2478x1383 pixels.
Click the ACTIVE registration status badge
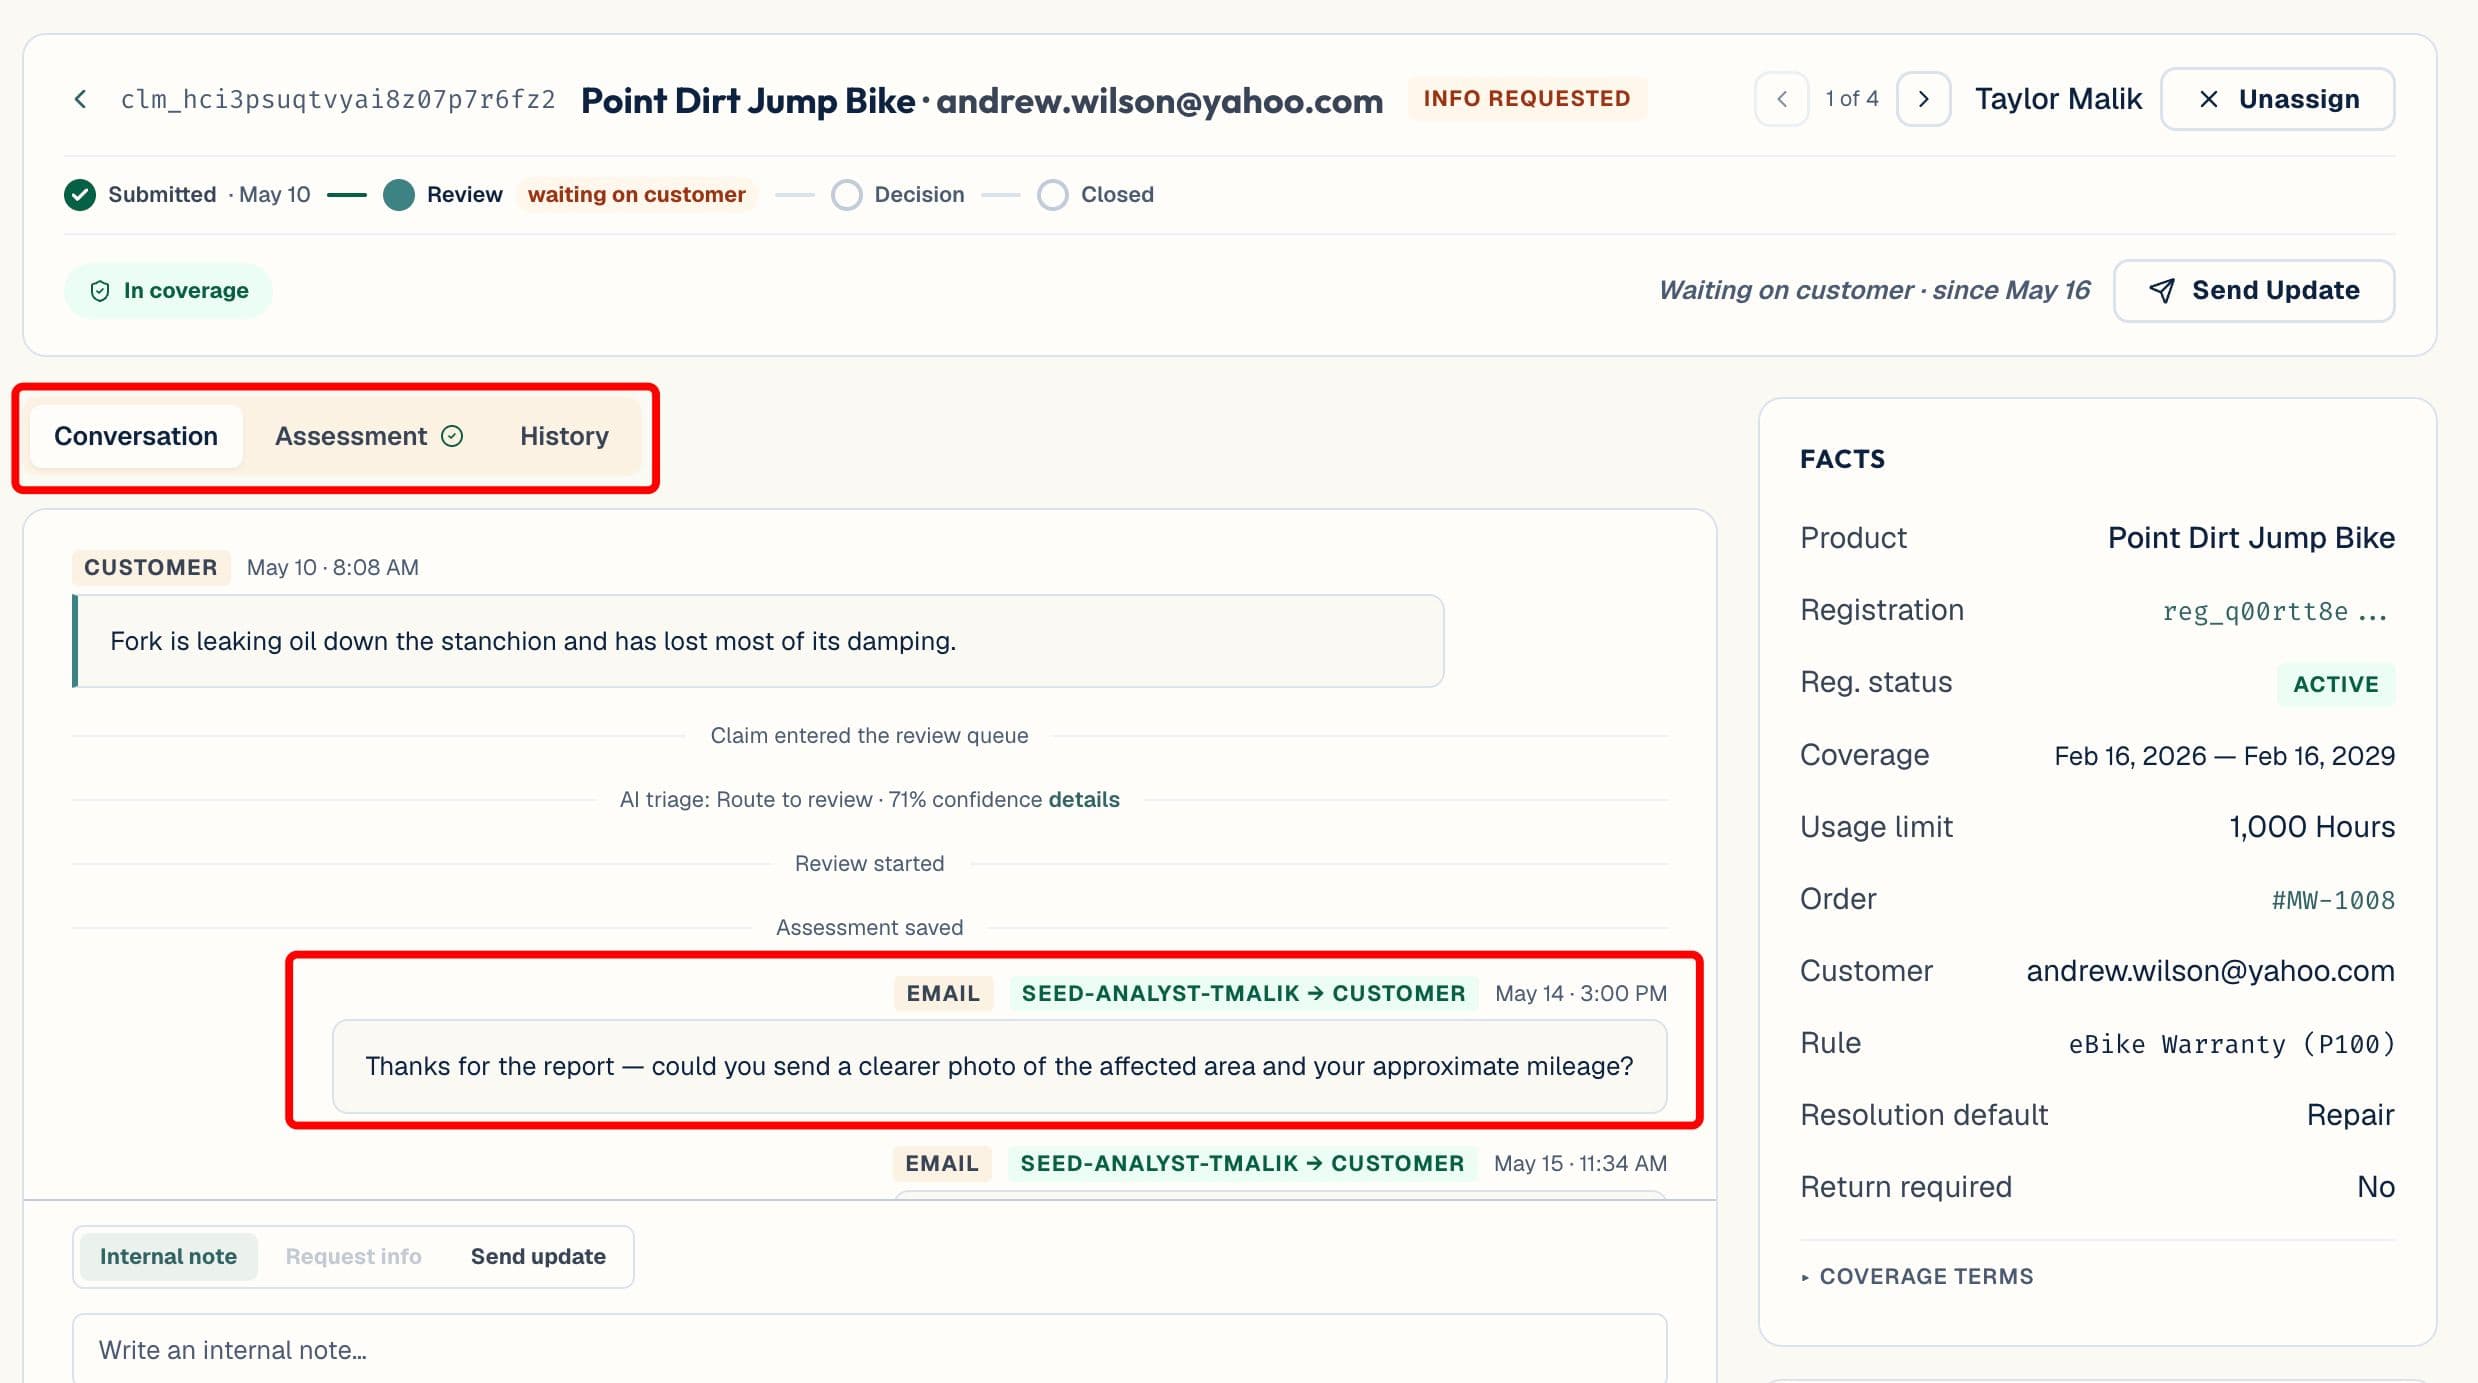point(2335,684)
